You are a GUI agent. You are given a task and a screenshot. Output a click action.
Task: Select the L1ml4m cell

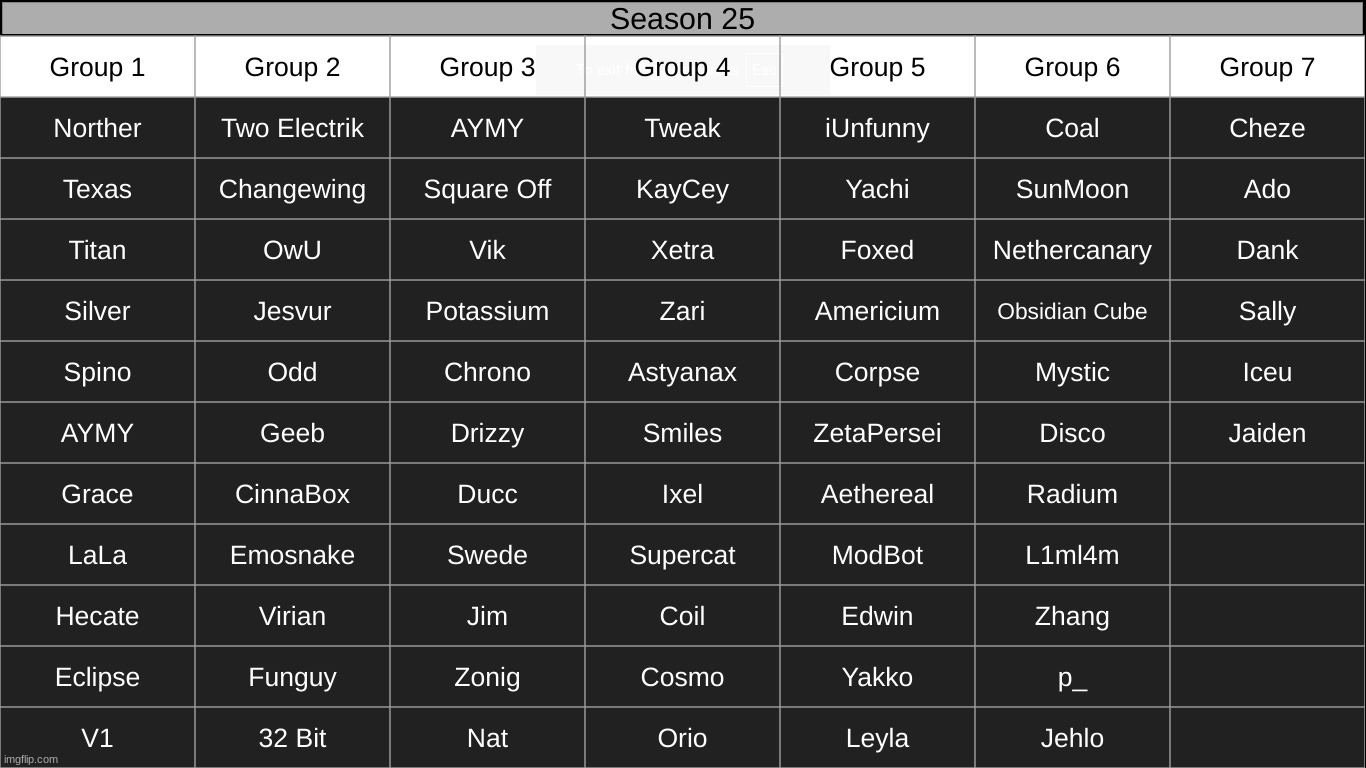tap(1072, 555)
